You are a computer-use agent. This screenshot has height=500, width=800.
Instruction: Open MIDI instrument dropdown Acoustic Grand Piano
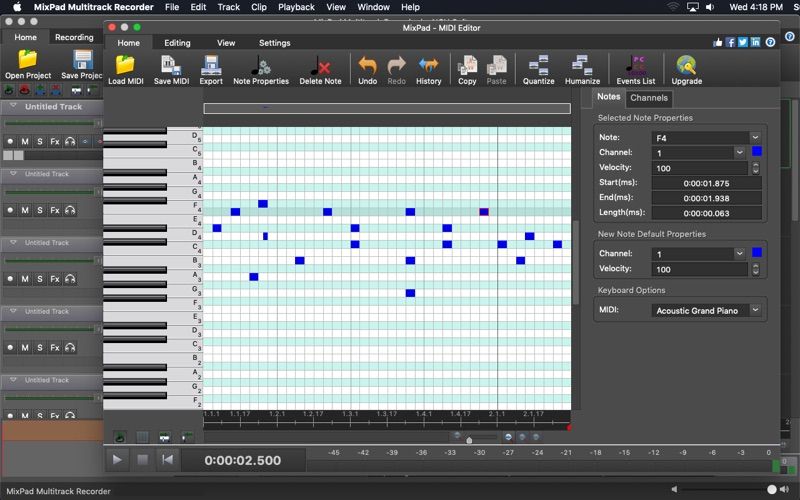(755, 310)
